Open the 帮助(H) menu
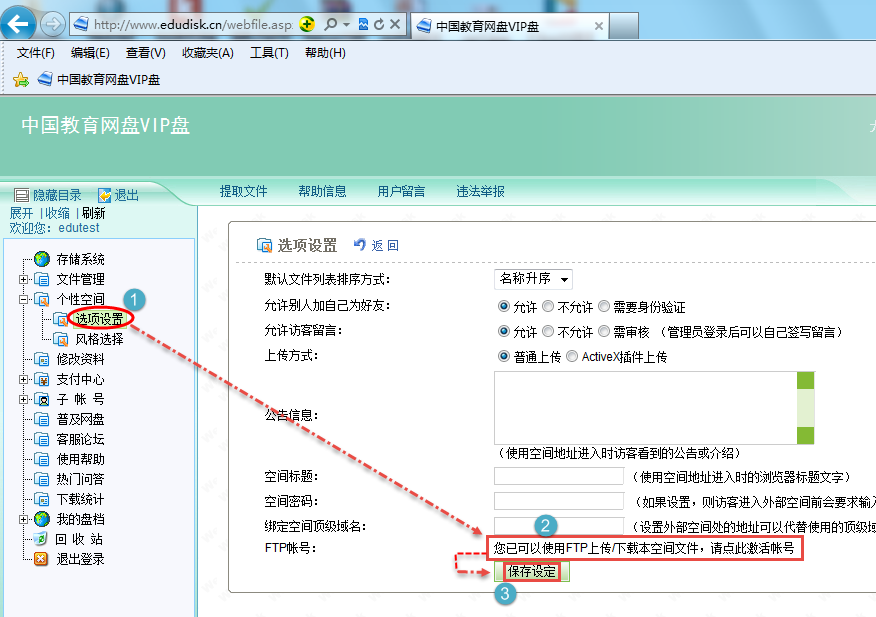 coord(325,53)
